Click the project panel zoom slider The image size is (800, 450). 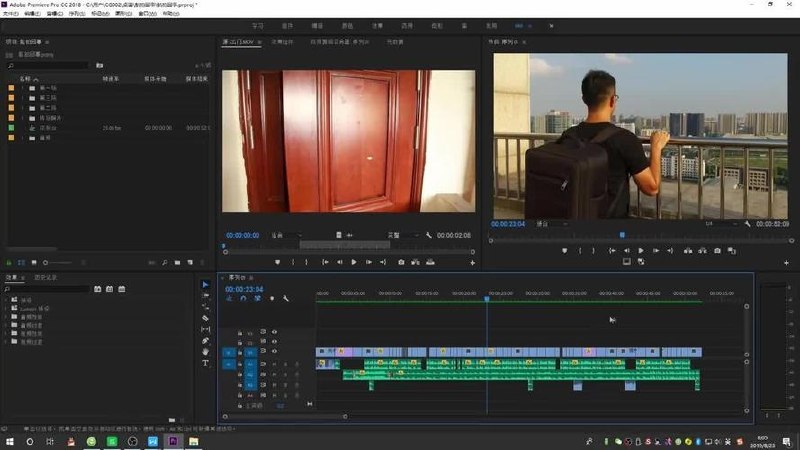tap(60, 263)
